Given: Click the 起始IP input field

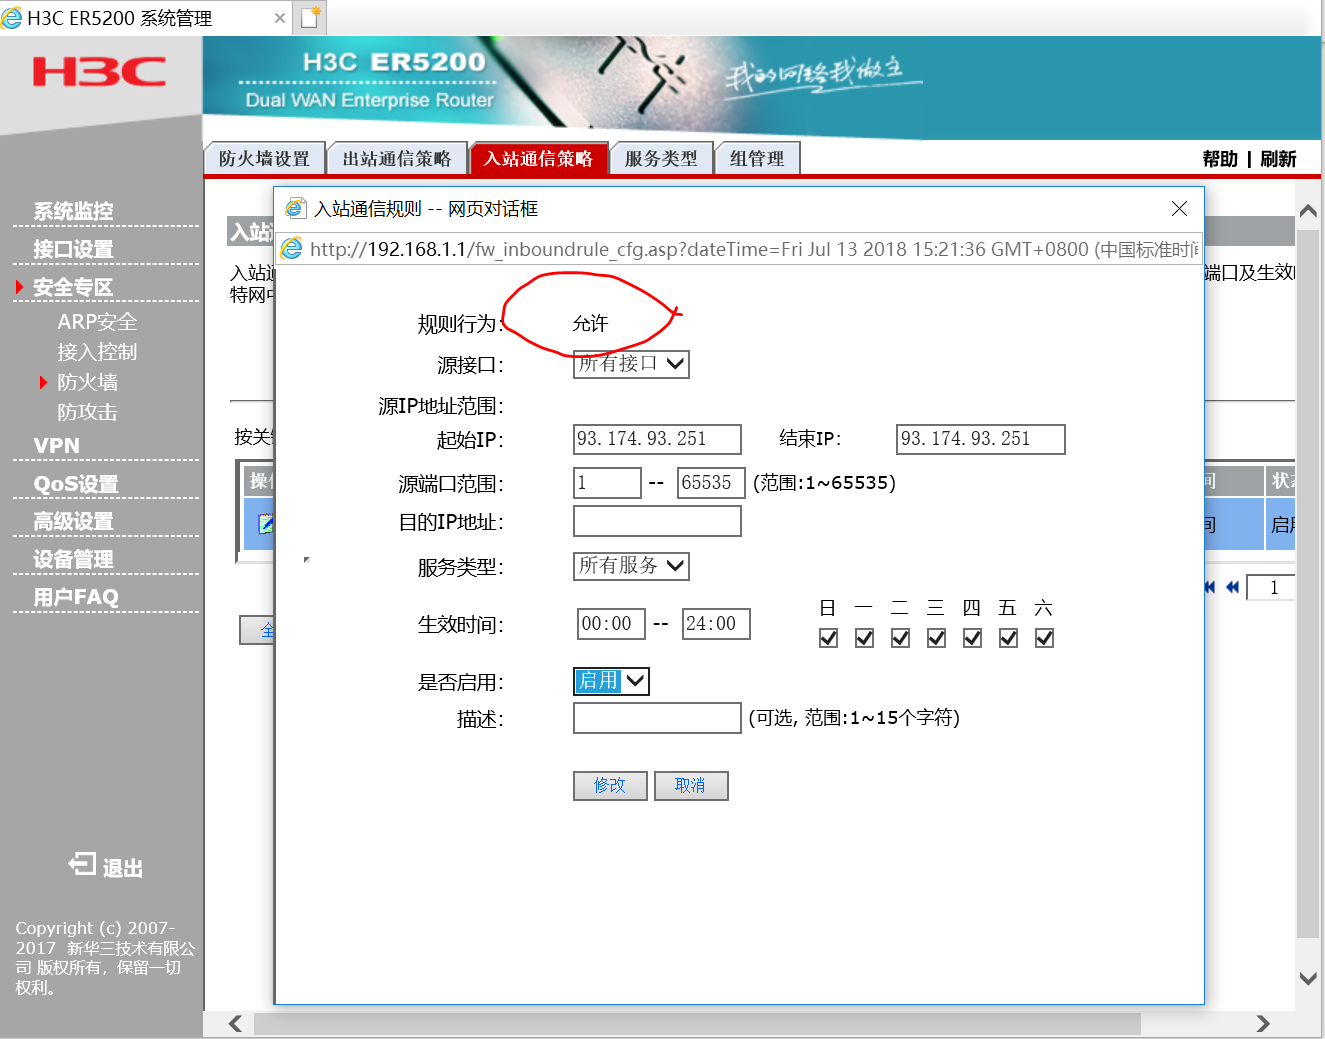Looking at the screenshot, I should tap(657, 439).
